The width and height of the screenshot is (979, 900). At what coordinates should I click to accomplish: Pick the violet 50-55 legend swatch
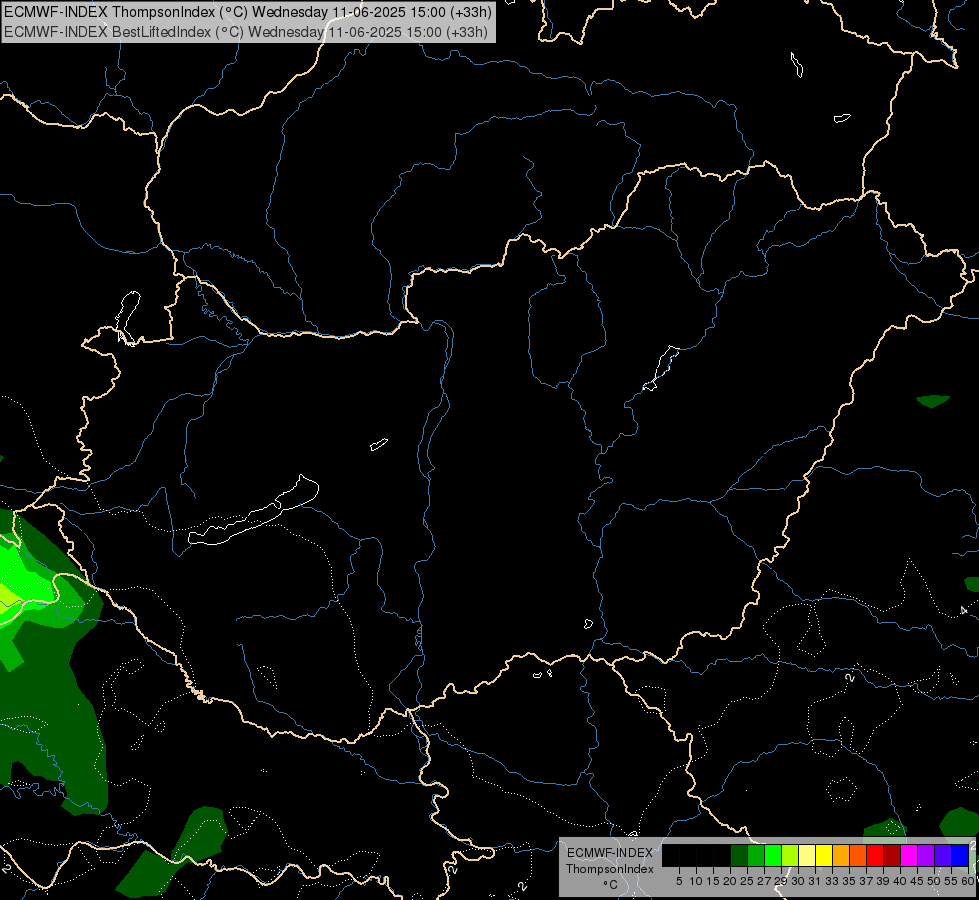coord(943,855)
